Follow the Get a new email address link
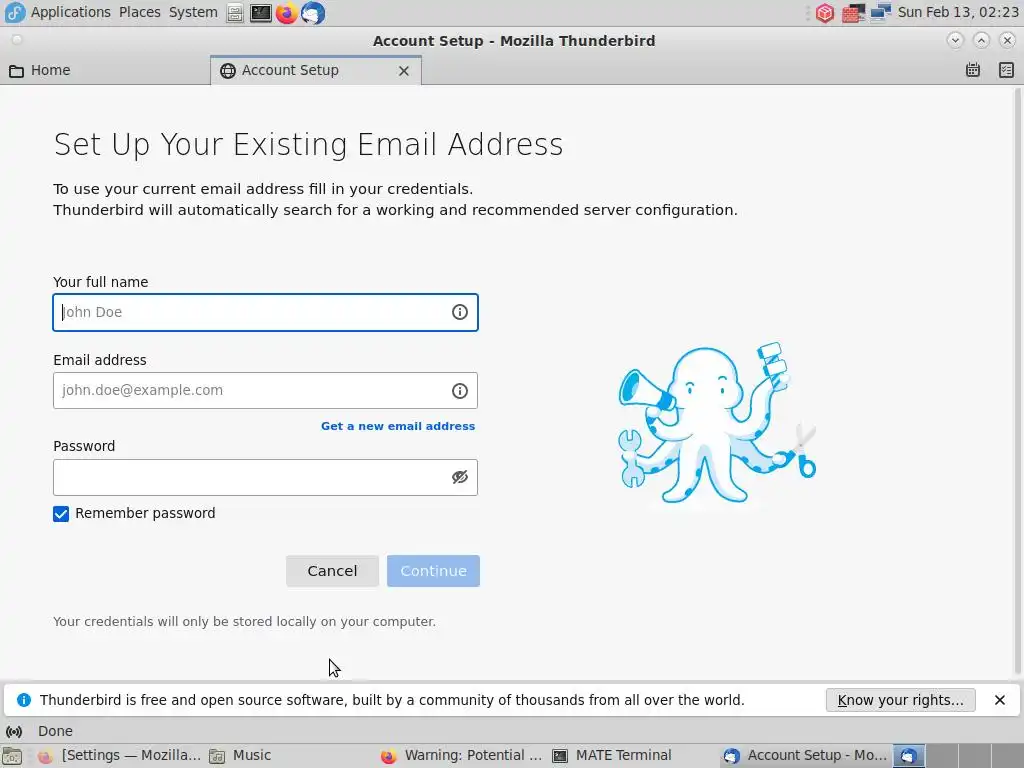The height and width of the screenshot is (768, 1024). click(x=398, y=426)
